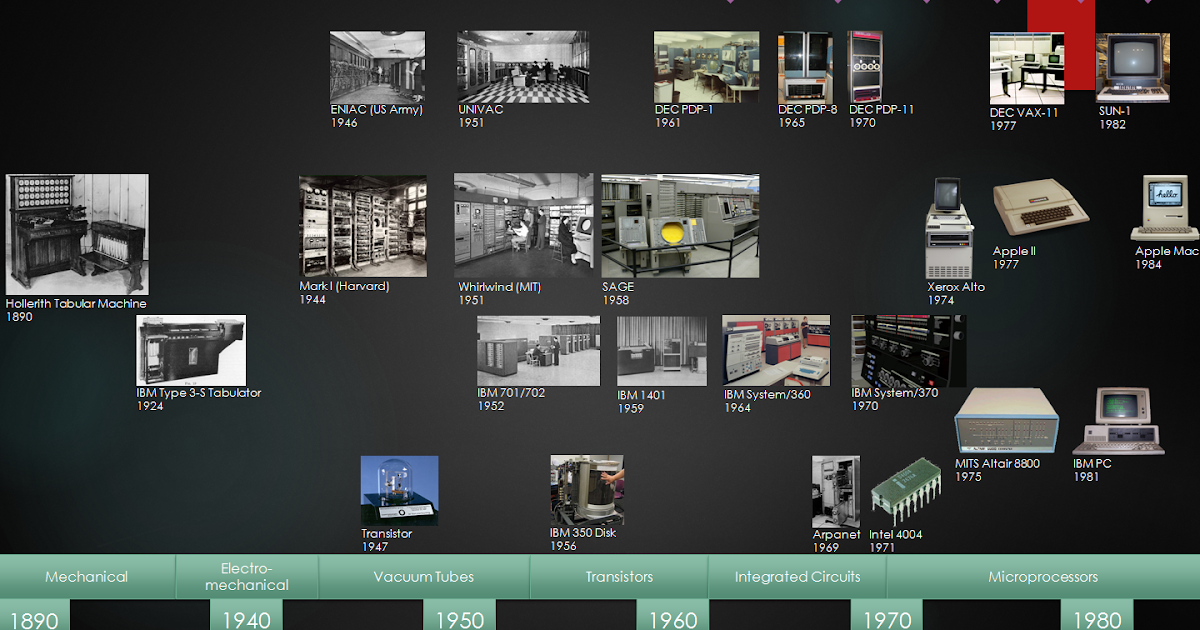Select the ENIAC (US Army) 1946 photo
This screenshot has width=1200, height=630.
[377, 65]
